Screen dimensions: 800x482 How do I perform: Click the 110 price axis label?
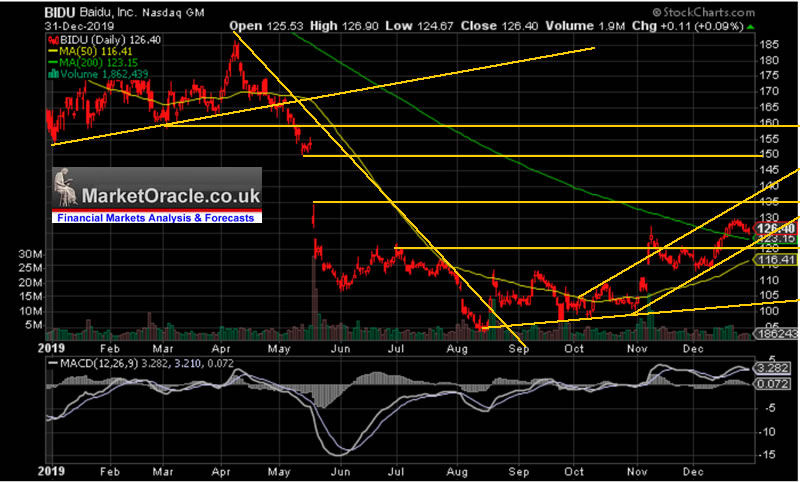coord(768,281)
